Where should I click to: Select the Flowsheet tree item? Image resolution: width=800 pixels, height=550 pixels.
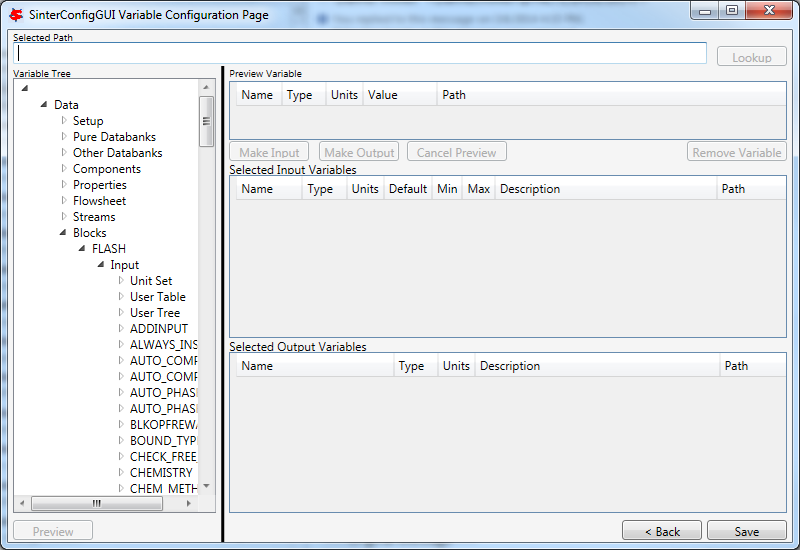(x=99, y=201)
